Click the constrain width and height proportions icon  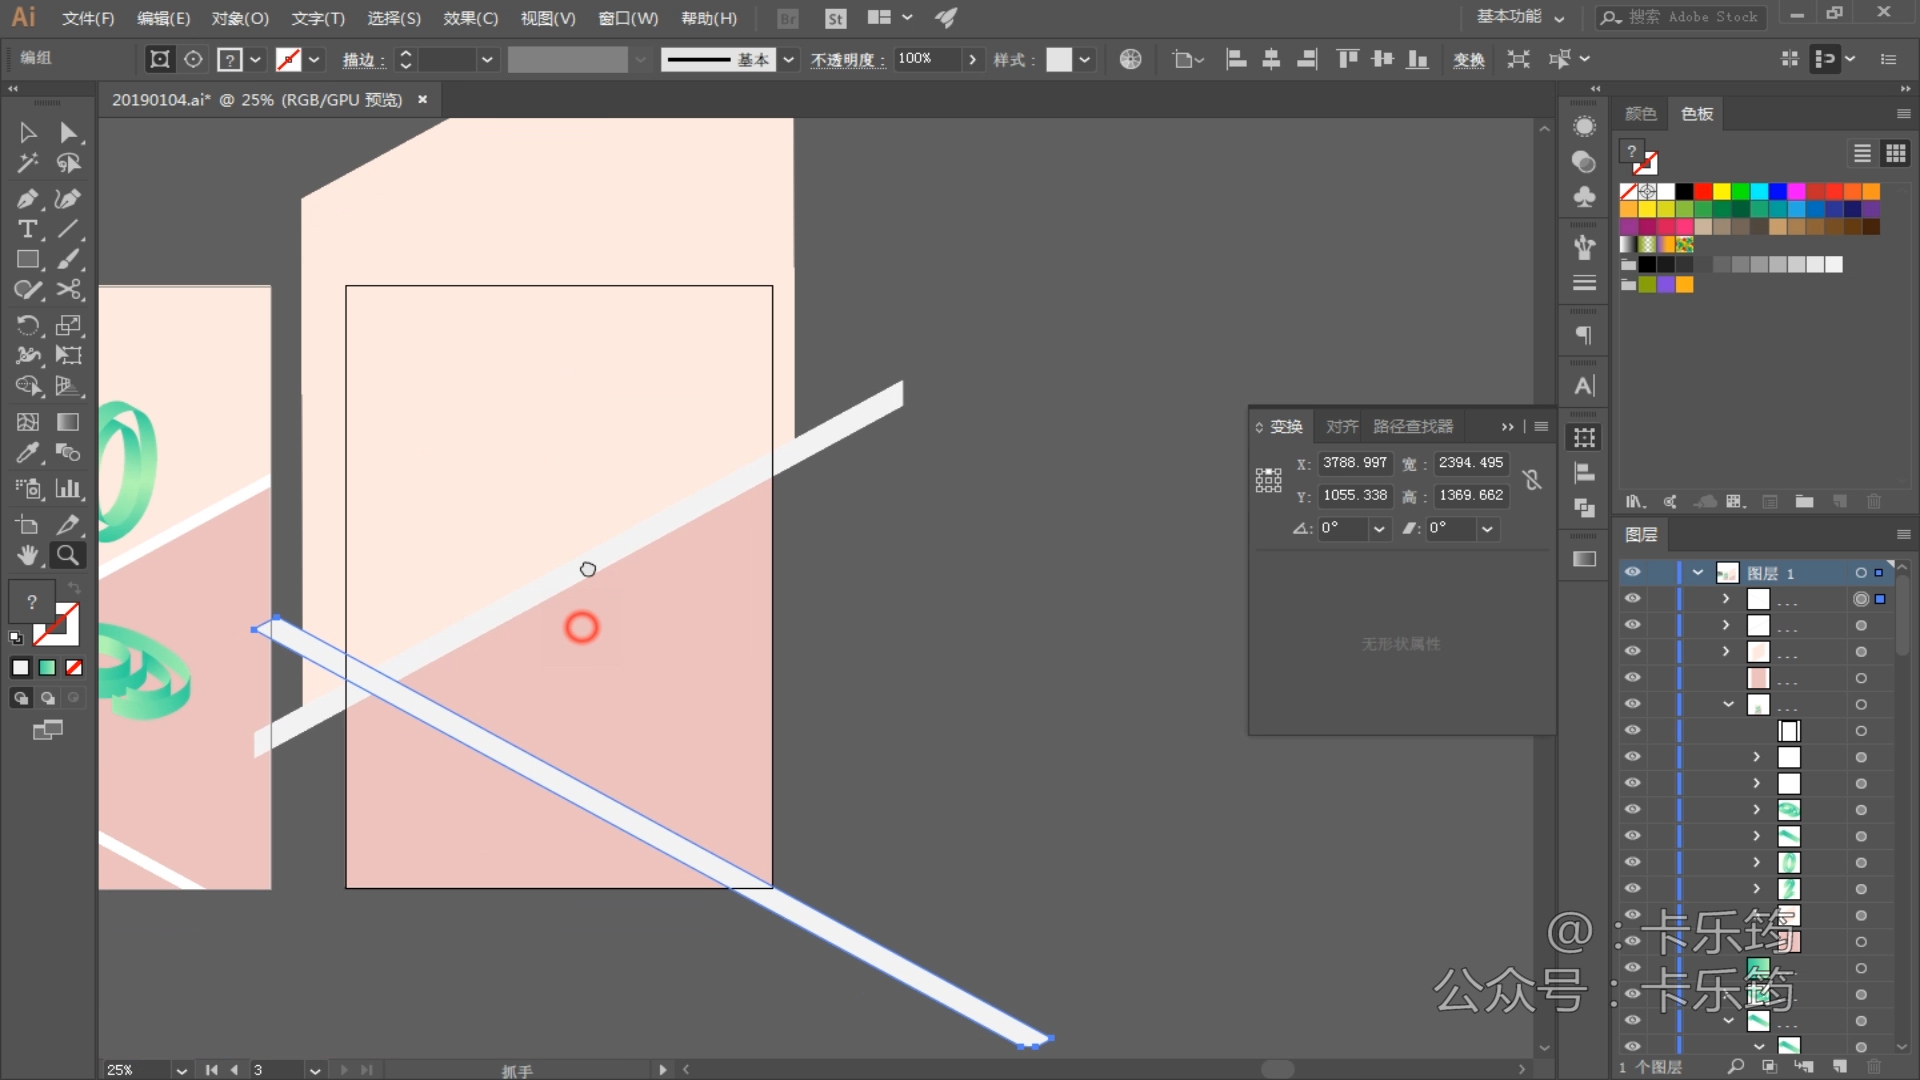tap(1532, 479)
